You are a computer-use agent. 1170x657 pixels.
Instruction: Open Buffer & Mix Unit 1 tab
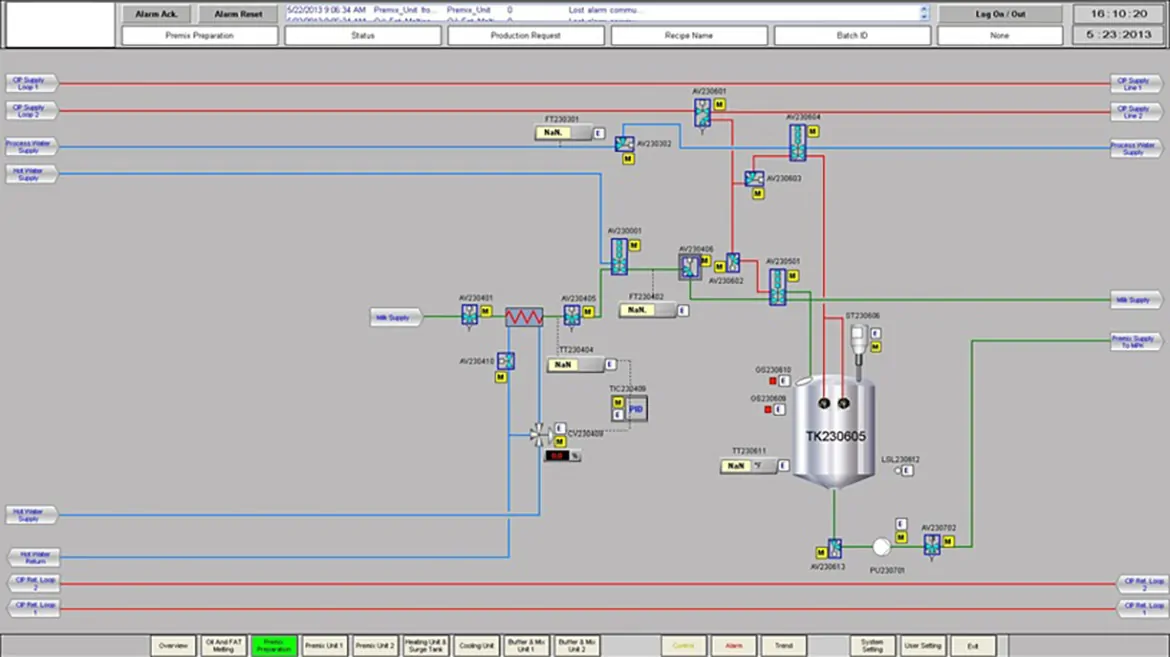(526, 646)
